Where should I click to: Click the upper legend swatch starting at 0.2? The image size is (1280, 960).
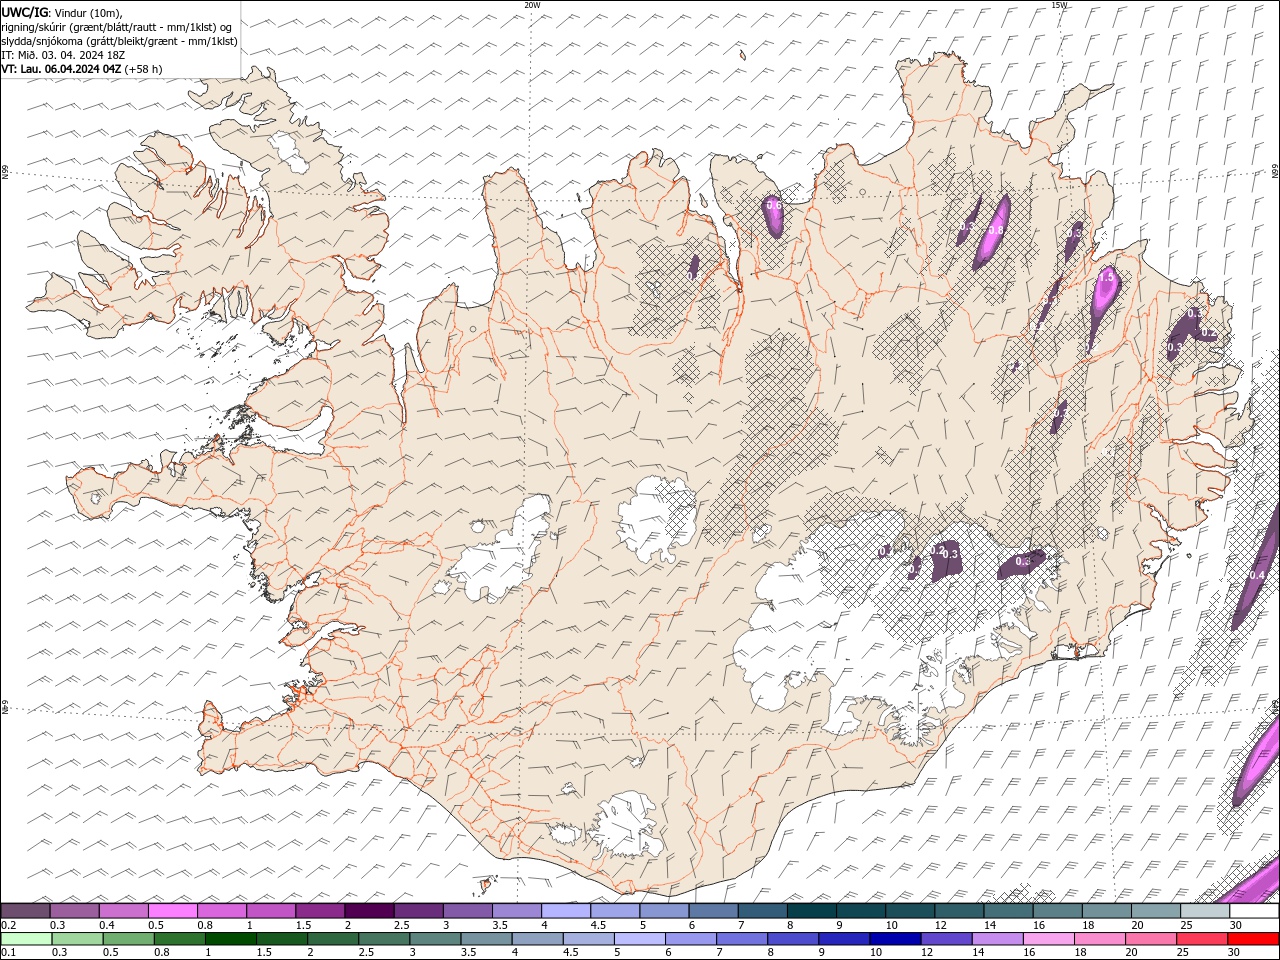tap(25, 911)
